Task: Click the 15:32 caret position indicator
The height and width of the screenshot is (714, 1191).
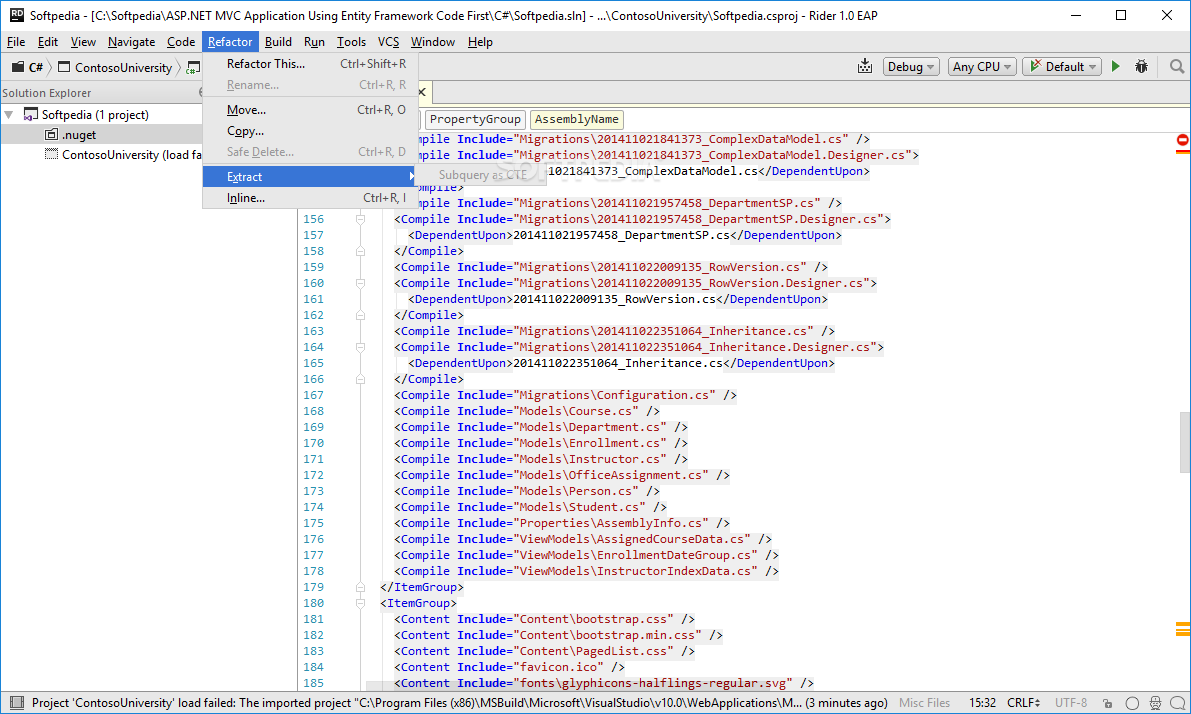Action: (982, 703)
